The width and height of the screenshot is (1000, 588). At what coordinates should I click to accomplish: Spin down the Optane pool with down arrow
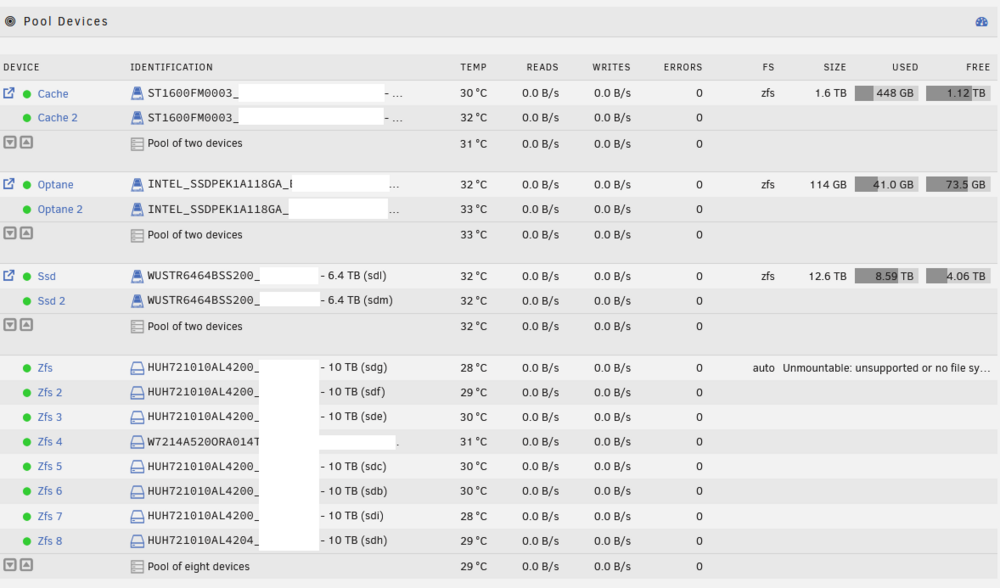pos(10,233)
